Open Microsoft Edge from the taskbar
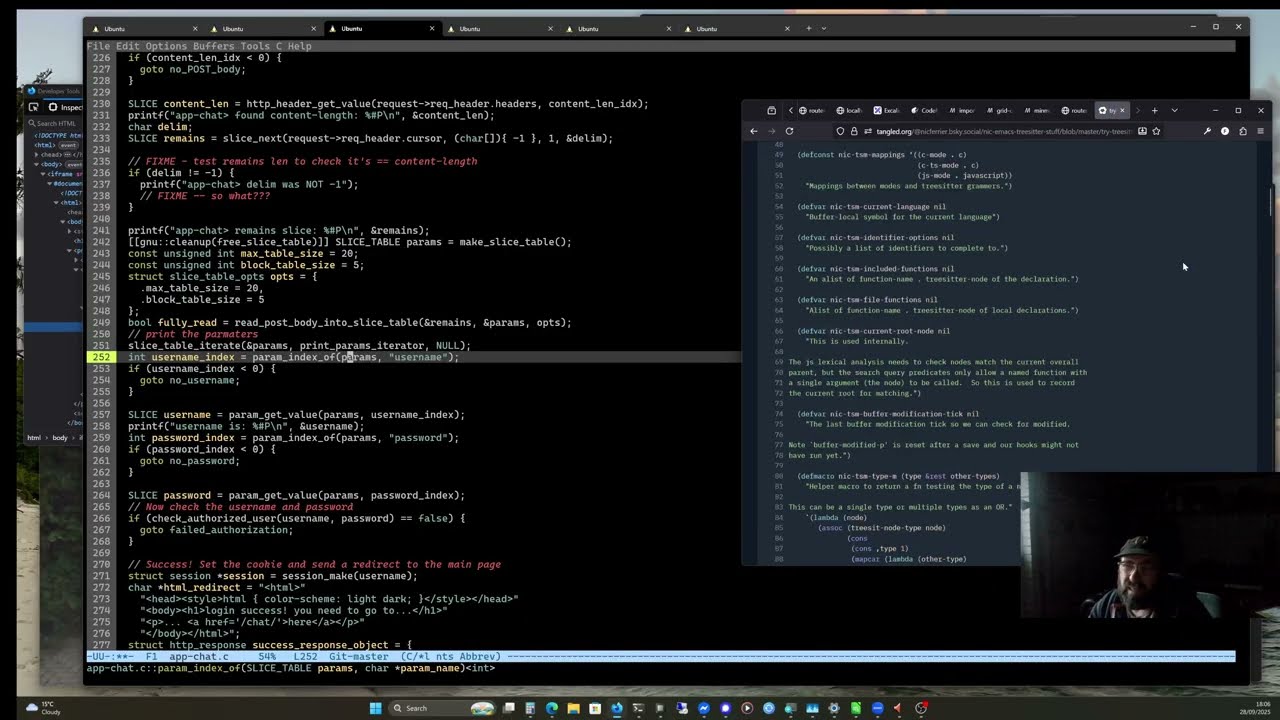 click(x=552, y=708)
